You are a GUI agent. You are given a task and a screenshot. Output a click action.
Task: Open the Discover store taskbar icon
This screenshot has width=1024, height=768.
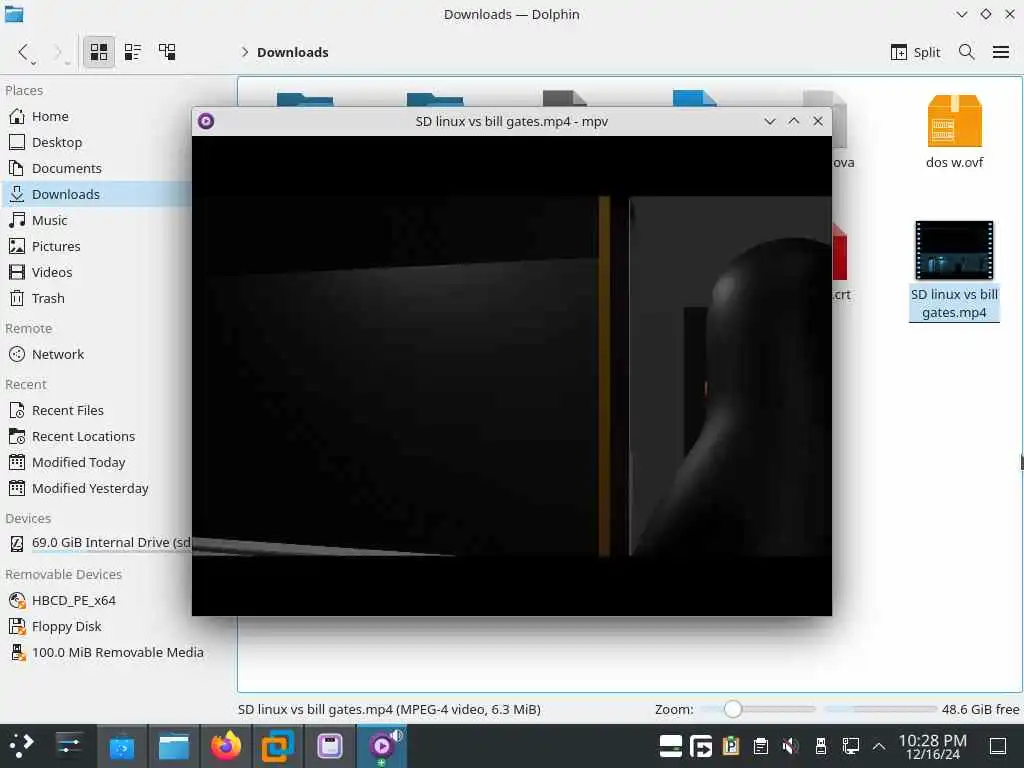coord(121,746)
